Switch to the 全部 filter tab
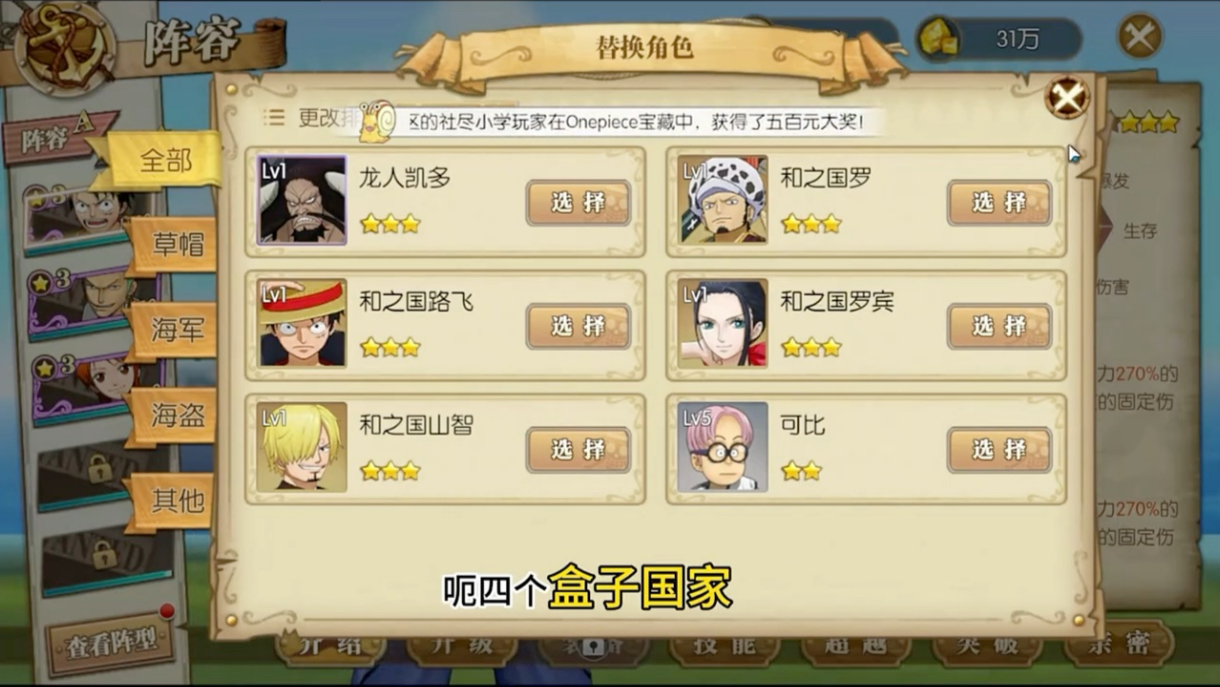 tap(164, 161)
